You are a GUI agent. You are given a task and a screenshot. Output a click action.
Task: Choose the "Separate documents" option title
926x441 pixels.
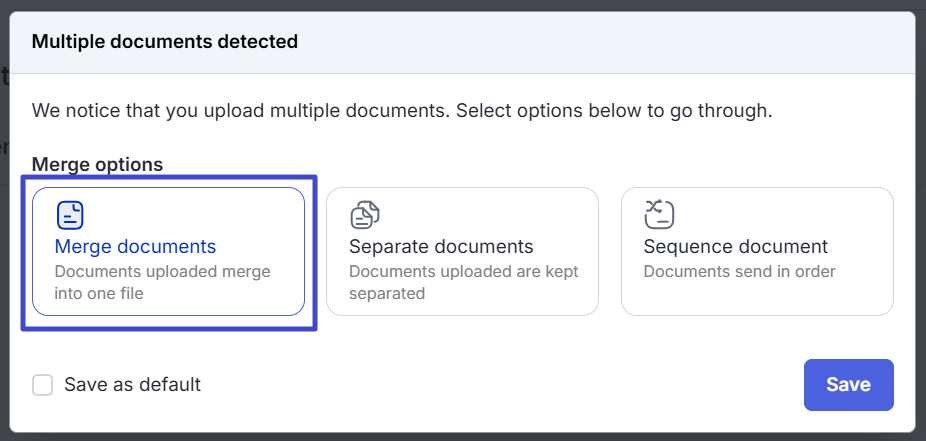point(441,246)
